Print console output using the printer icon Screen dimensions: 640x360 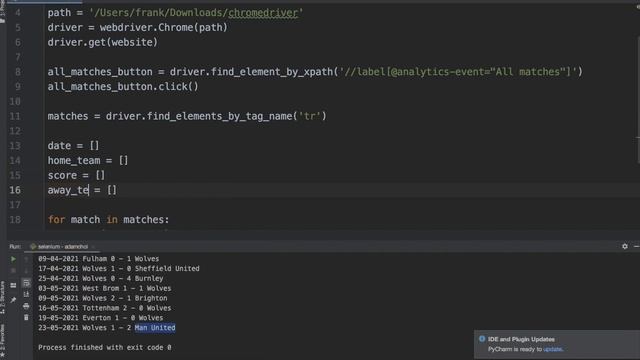[x=27, y=306]
